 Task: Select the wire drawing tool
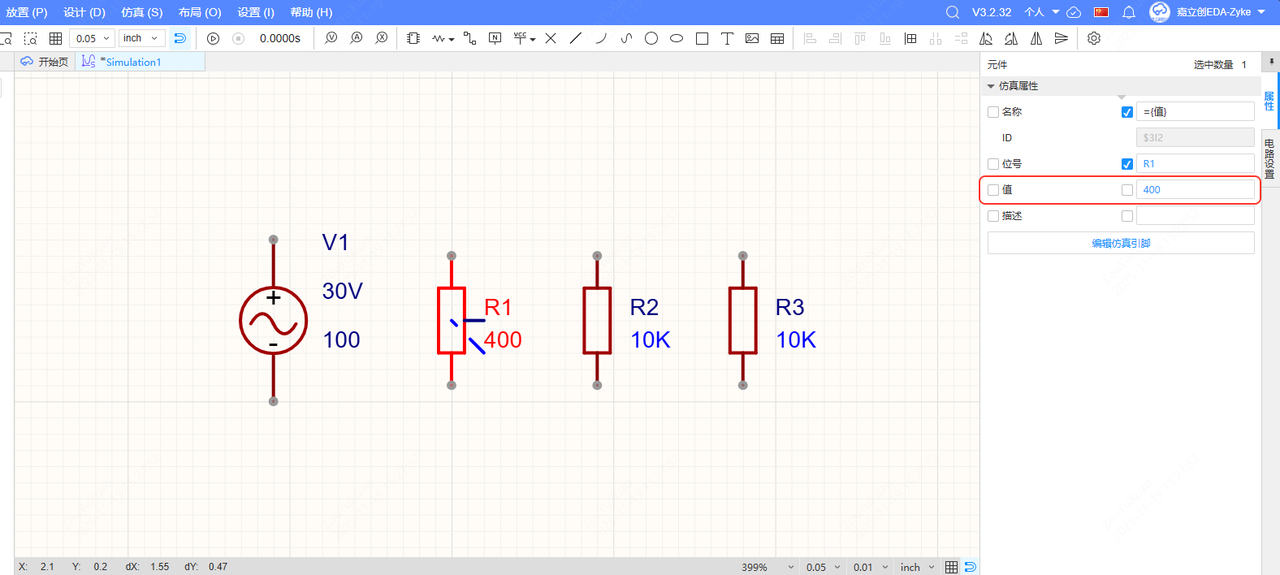click(470, 39)
